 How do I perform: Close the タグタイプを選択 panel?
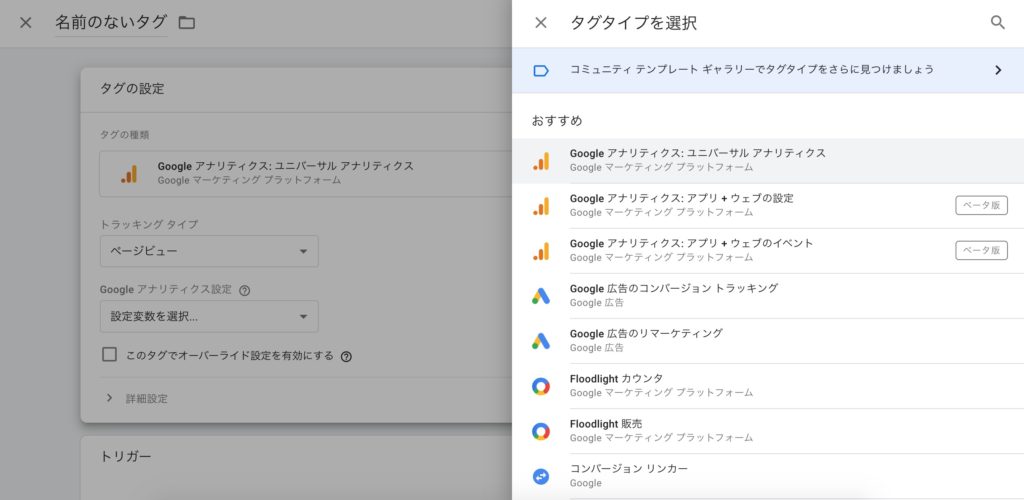541,22
